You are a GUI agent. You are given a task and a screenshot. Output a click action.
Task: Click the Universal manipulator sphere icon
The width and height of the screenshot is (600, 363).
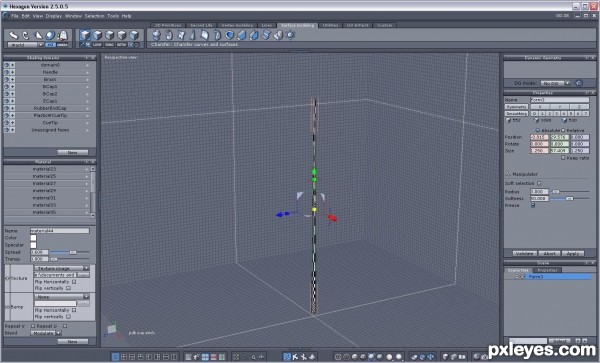point(50,35)
